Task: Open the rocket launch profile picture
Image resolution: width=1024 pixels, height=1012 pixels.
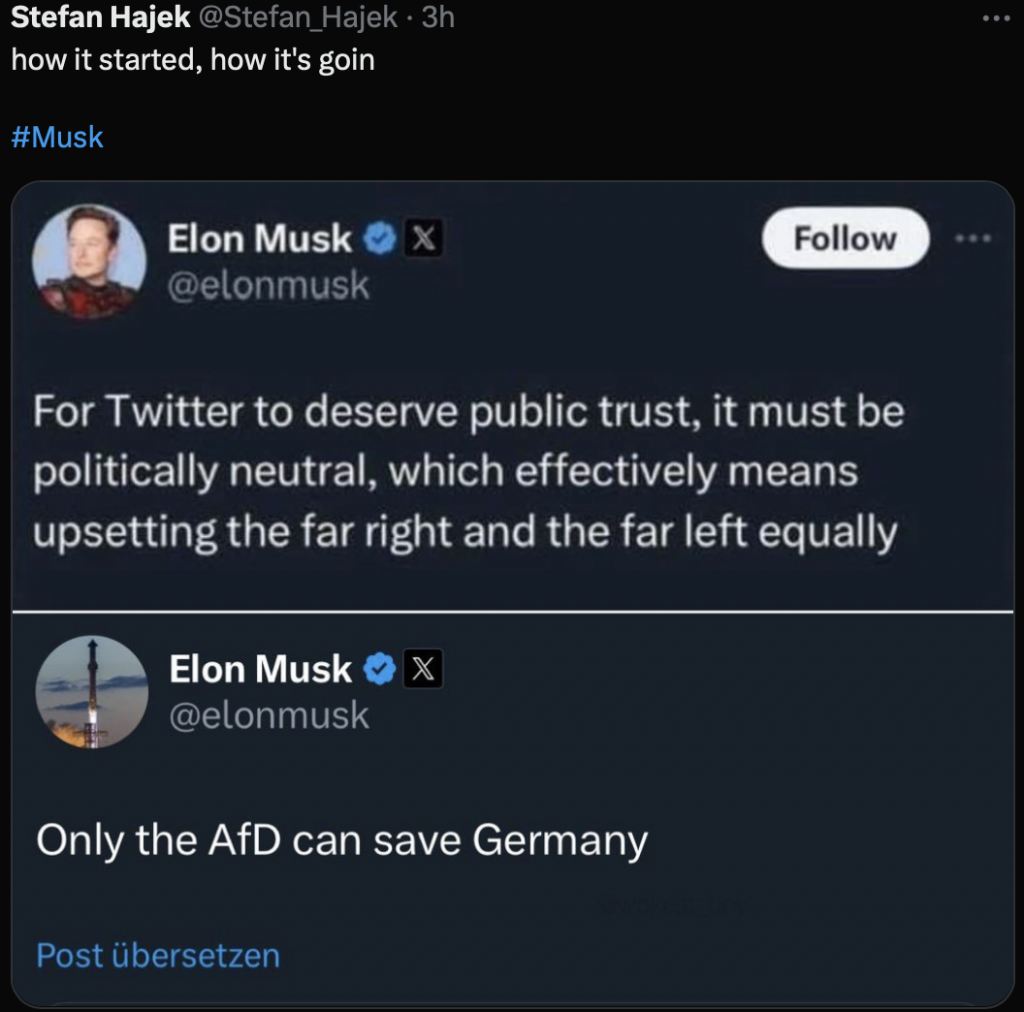Action: coord(92,692)
